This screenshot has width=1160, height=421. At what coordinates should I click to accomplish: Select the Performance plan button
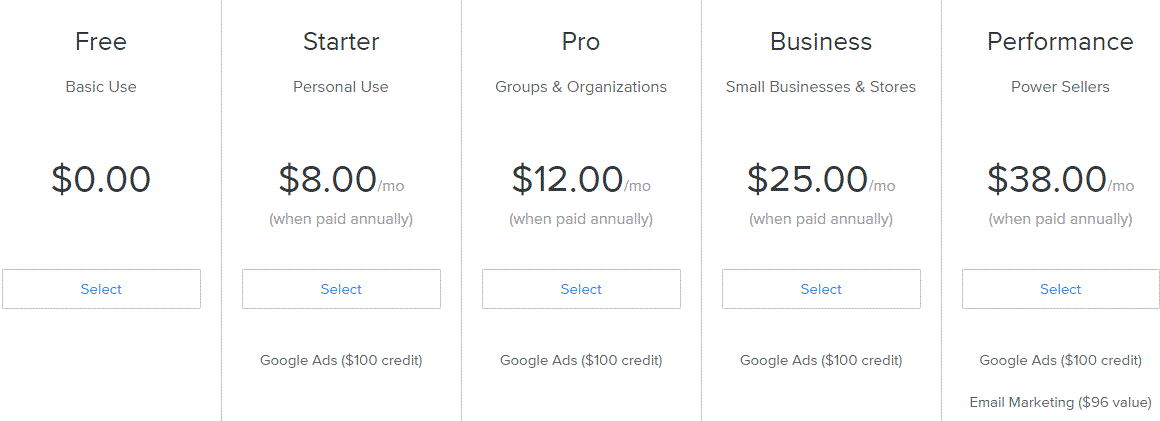[1061, 289]
